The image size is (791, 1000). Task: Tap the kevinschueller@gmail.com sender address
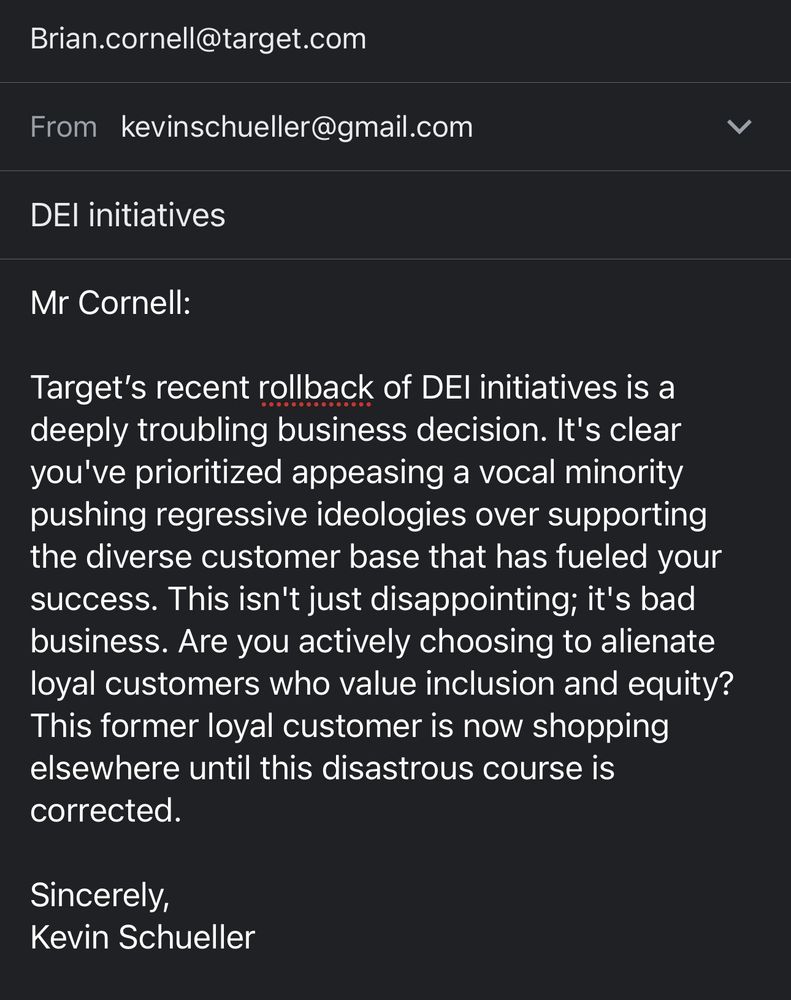coord(297,127)
